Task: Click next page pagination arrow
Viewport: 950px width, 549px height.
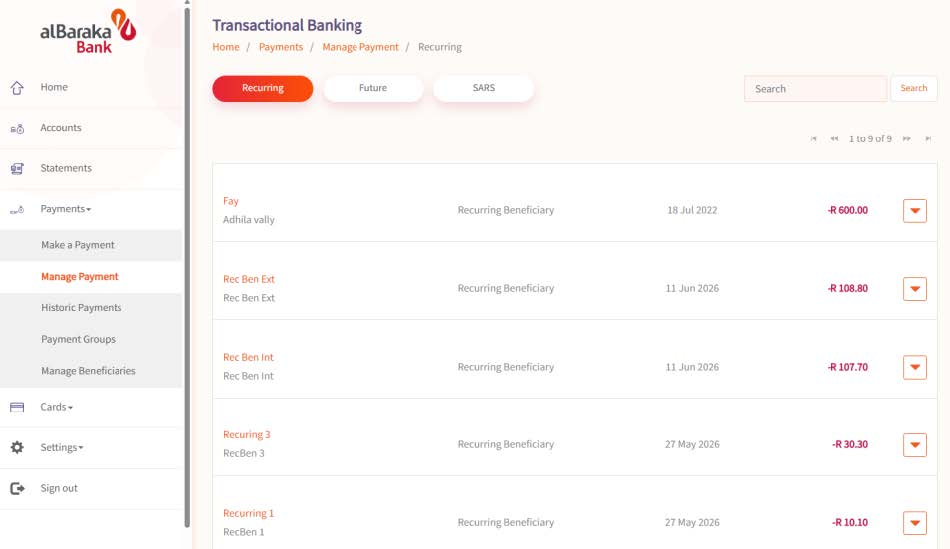Action: (906, 139)
